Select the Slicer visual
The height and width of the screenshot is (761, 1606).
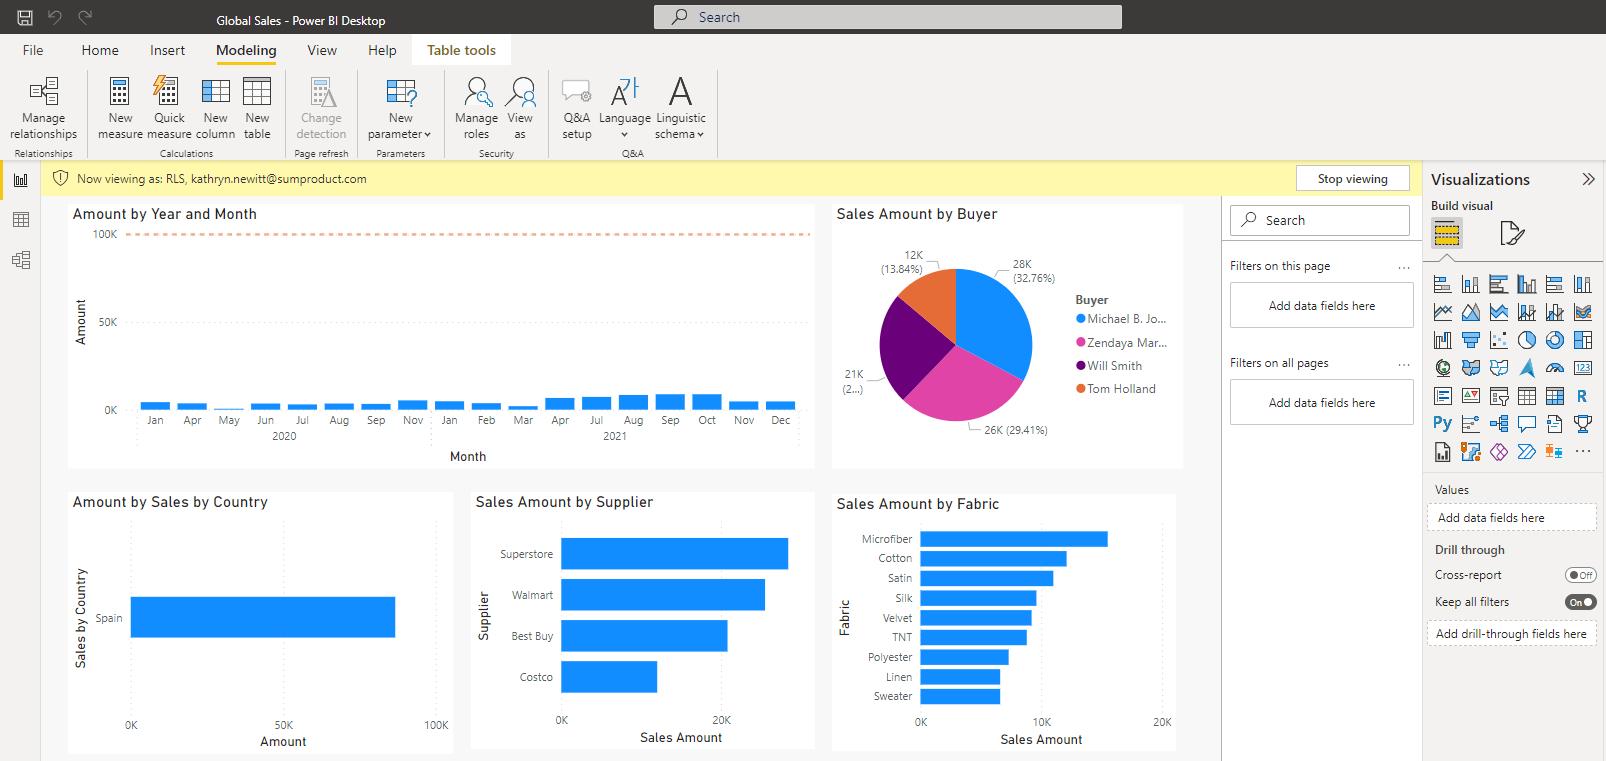click(x=1498, y=396)
